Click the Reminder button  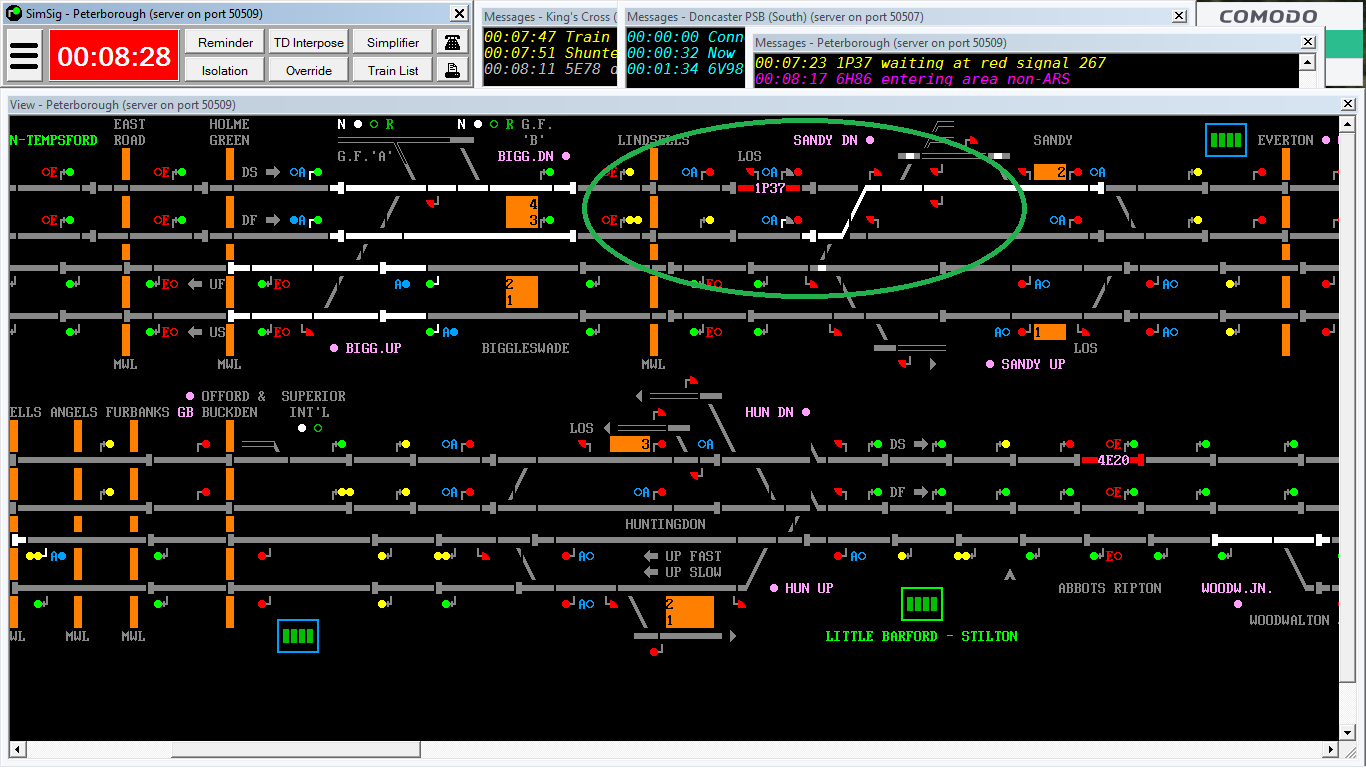(225, 42)
